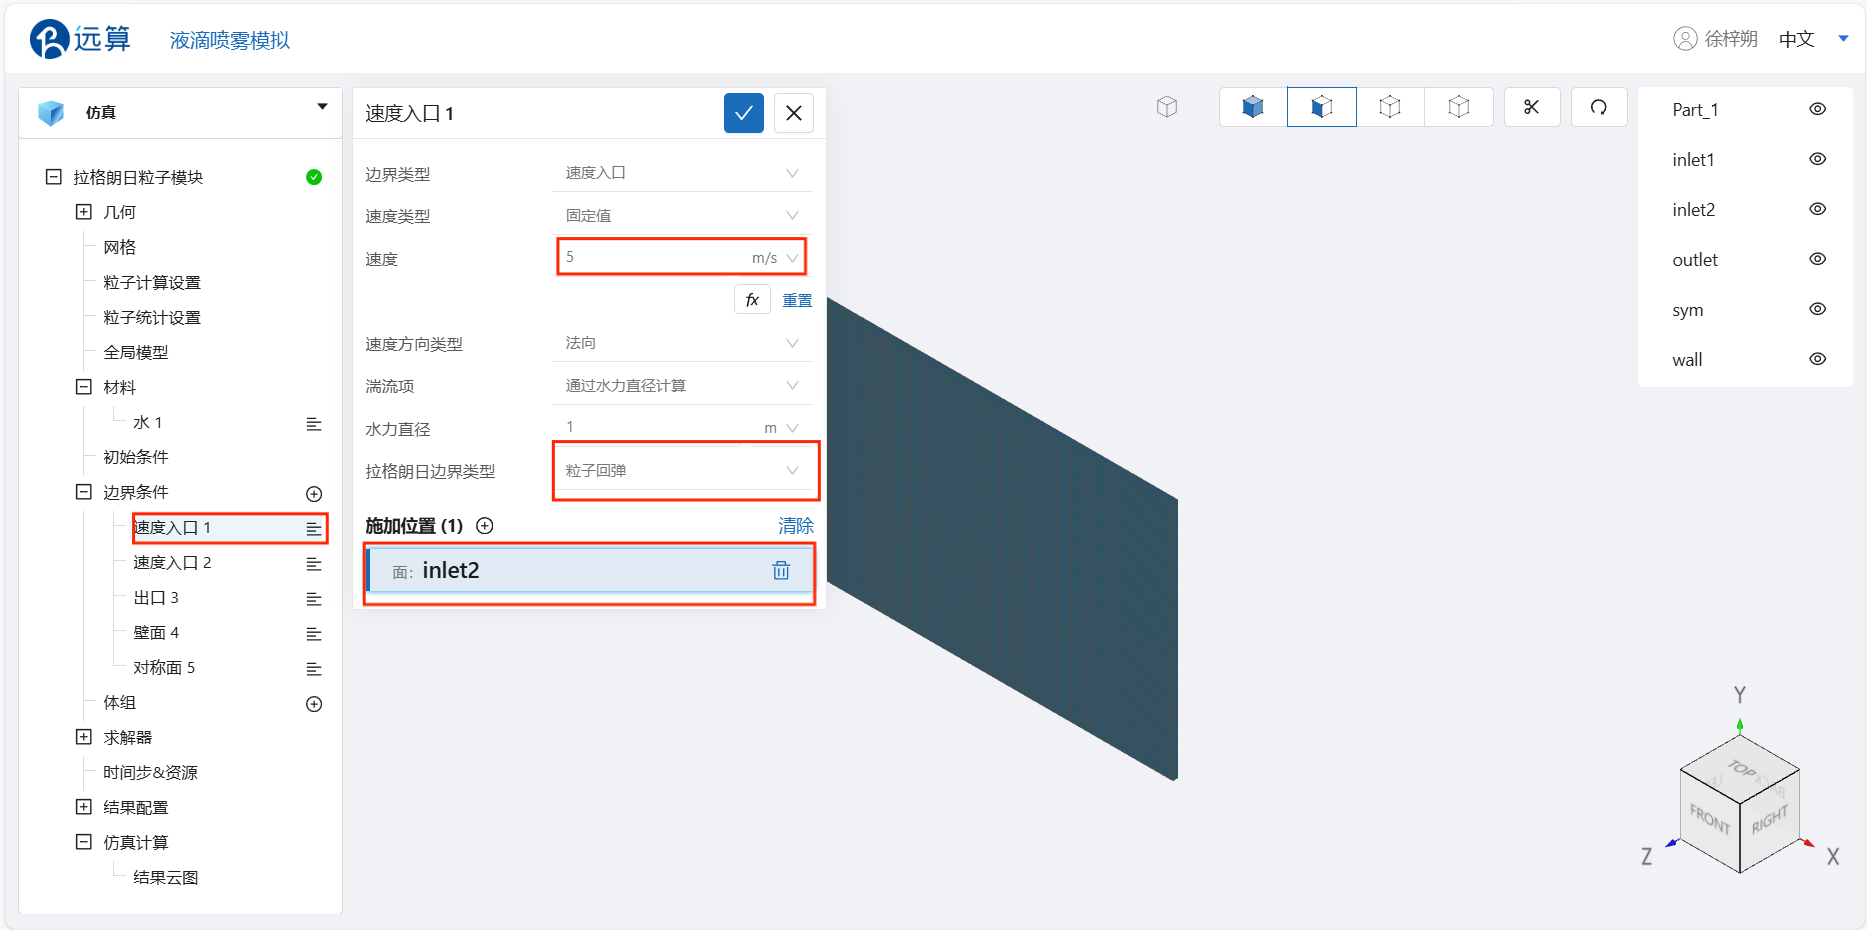Click the reset view rotate icon
Viewport: 1867px width, 930px height.
(1599, 107)
